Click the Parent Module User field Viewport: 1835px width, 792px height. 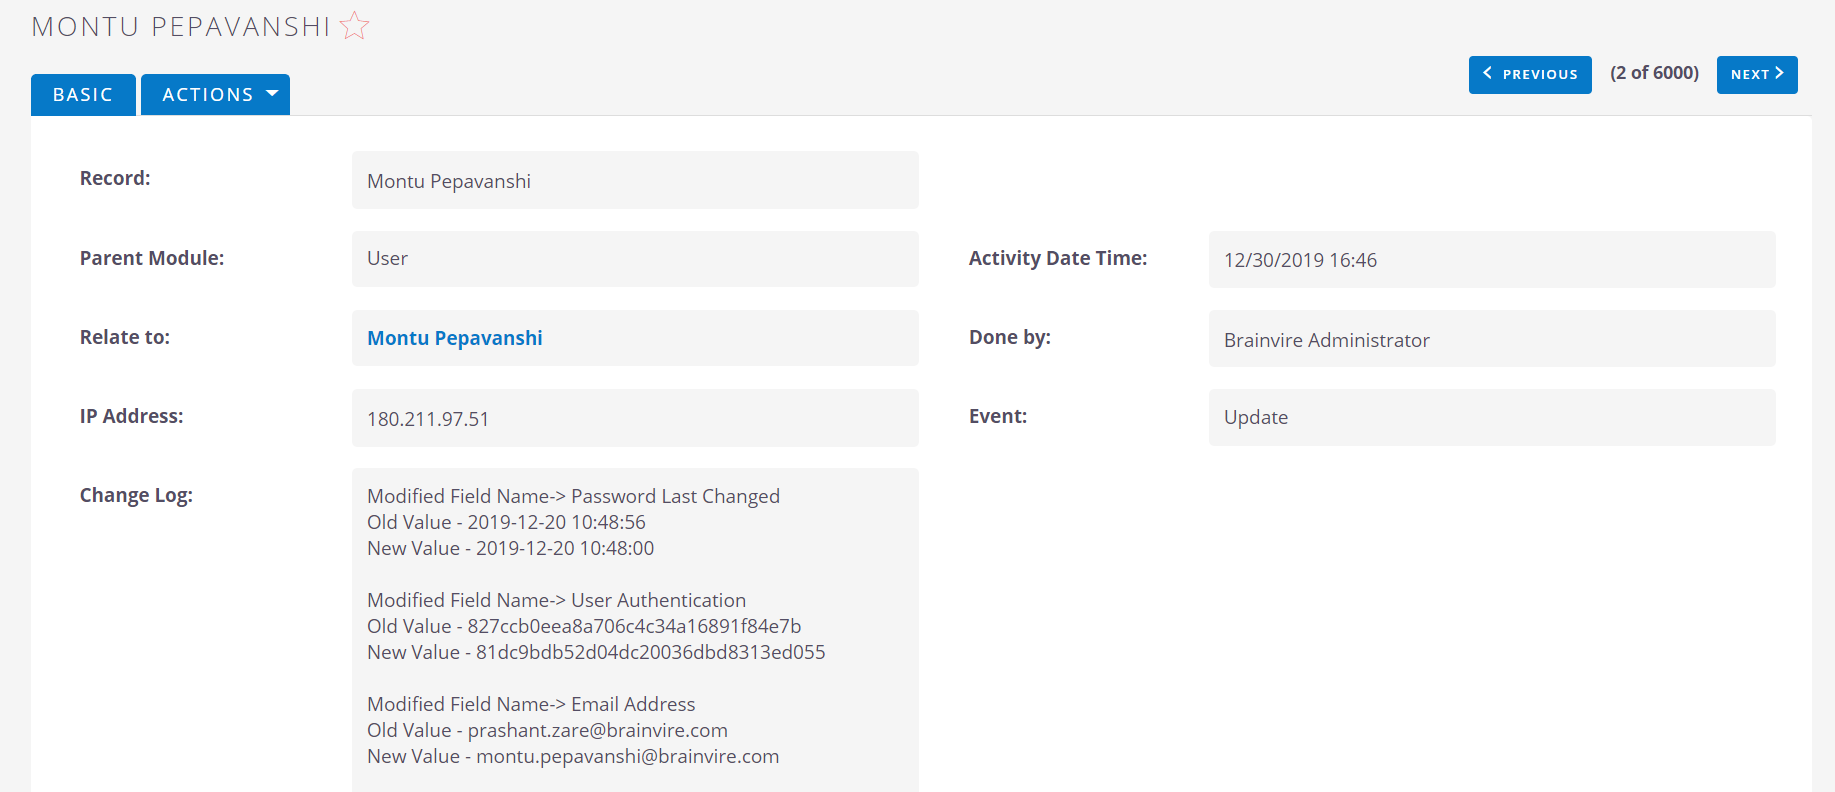635,259
